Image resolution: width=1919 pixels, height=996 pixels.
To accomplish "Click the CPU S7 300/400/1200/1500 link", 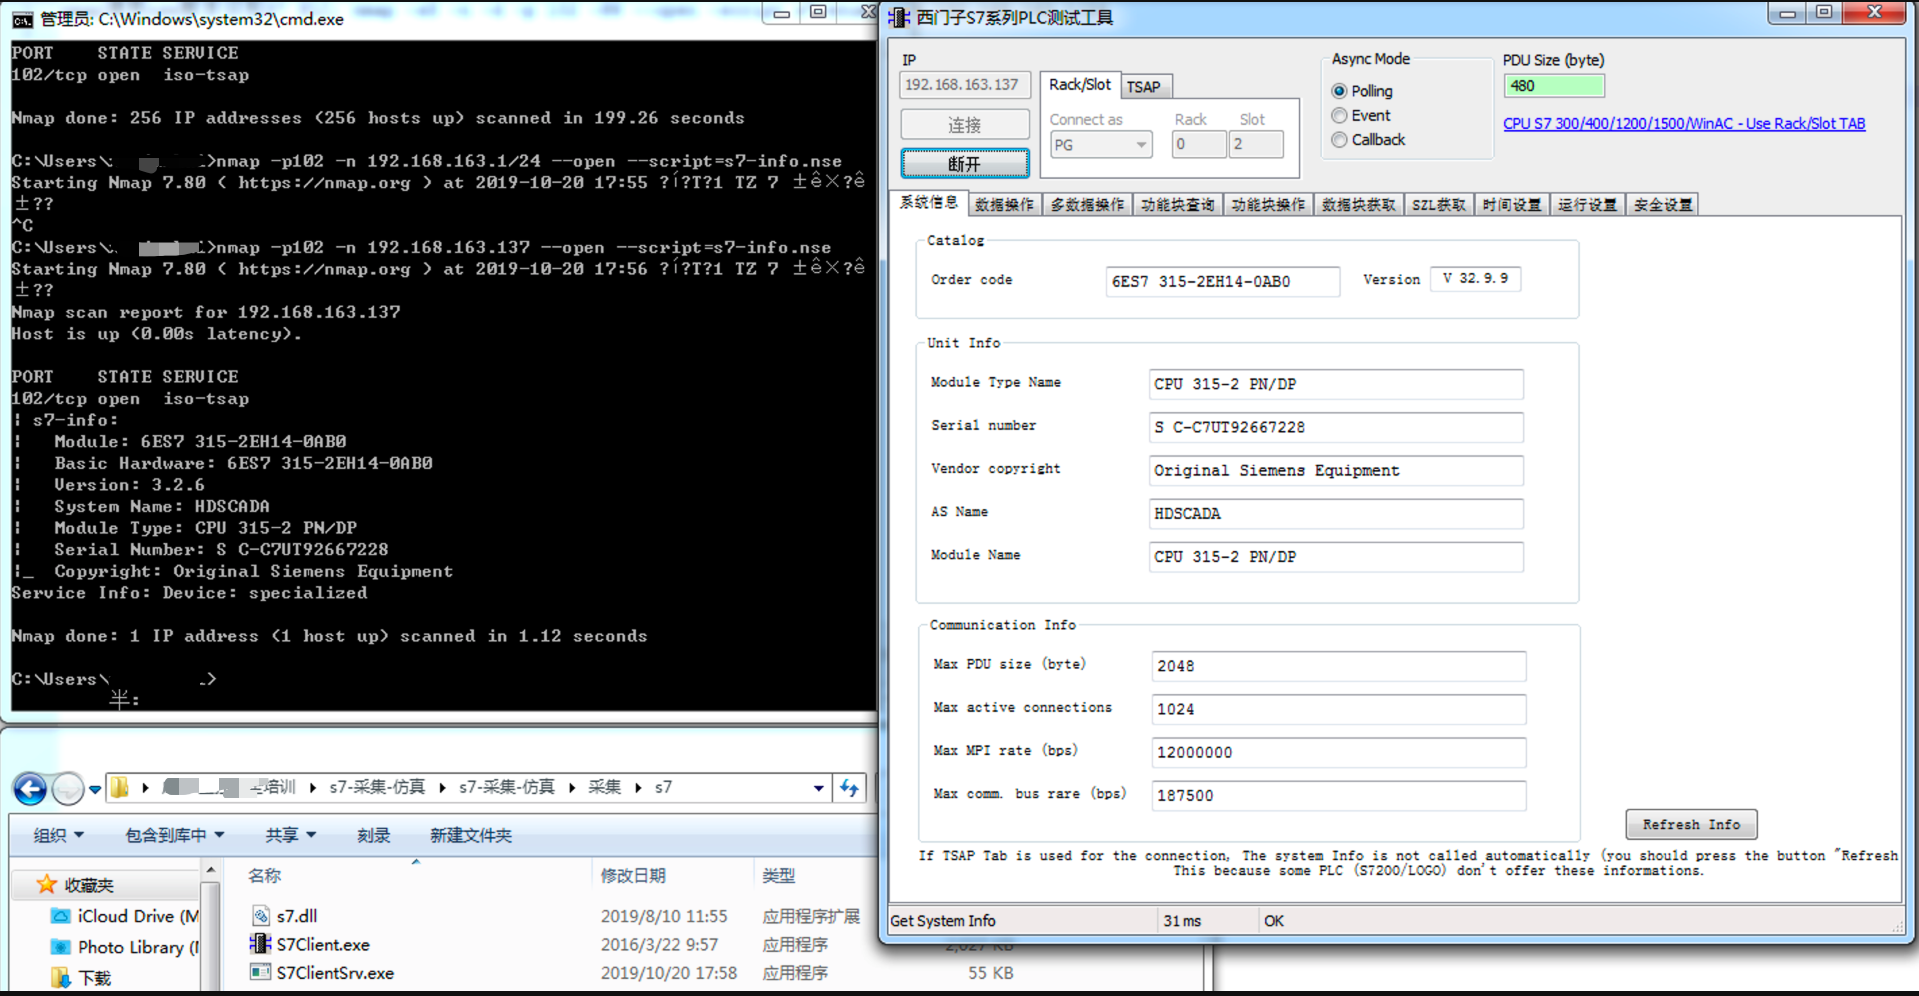I will pos(1684,124).
